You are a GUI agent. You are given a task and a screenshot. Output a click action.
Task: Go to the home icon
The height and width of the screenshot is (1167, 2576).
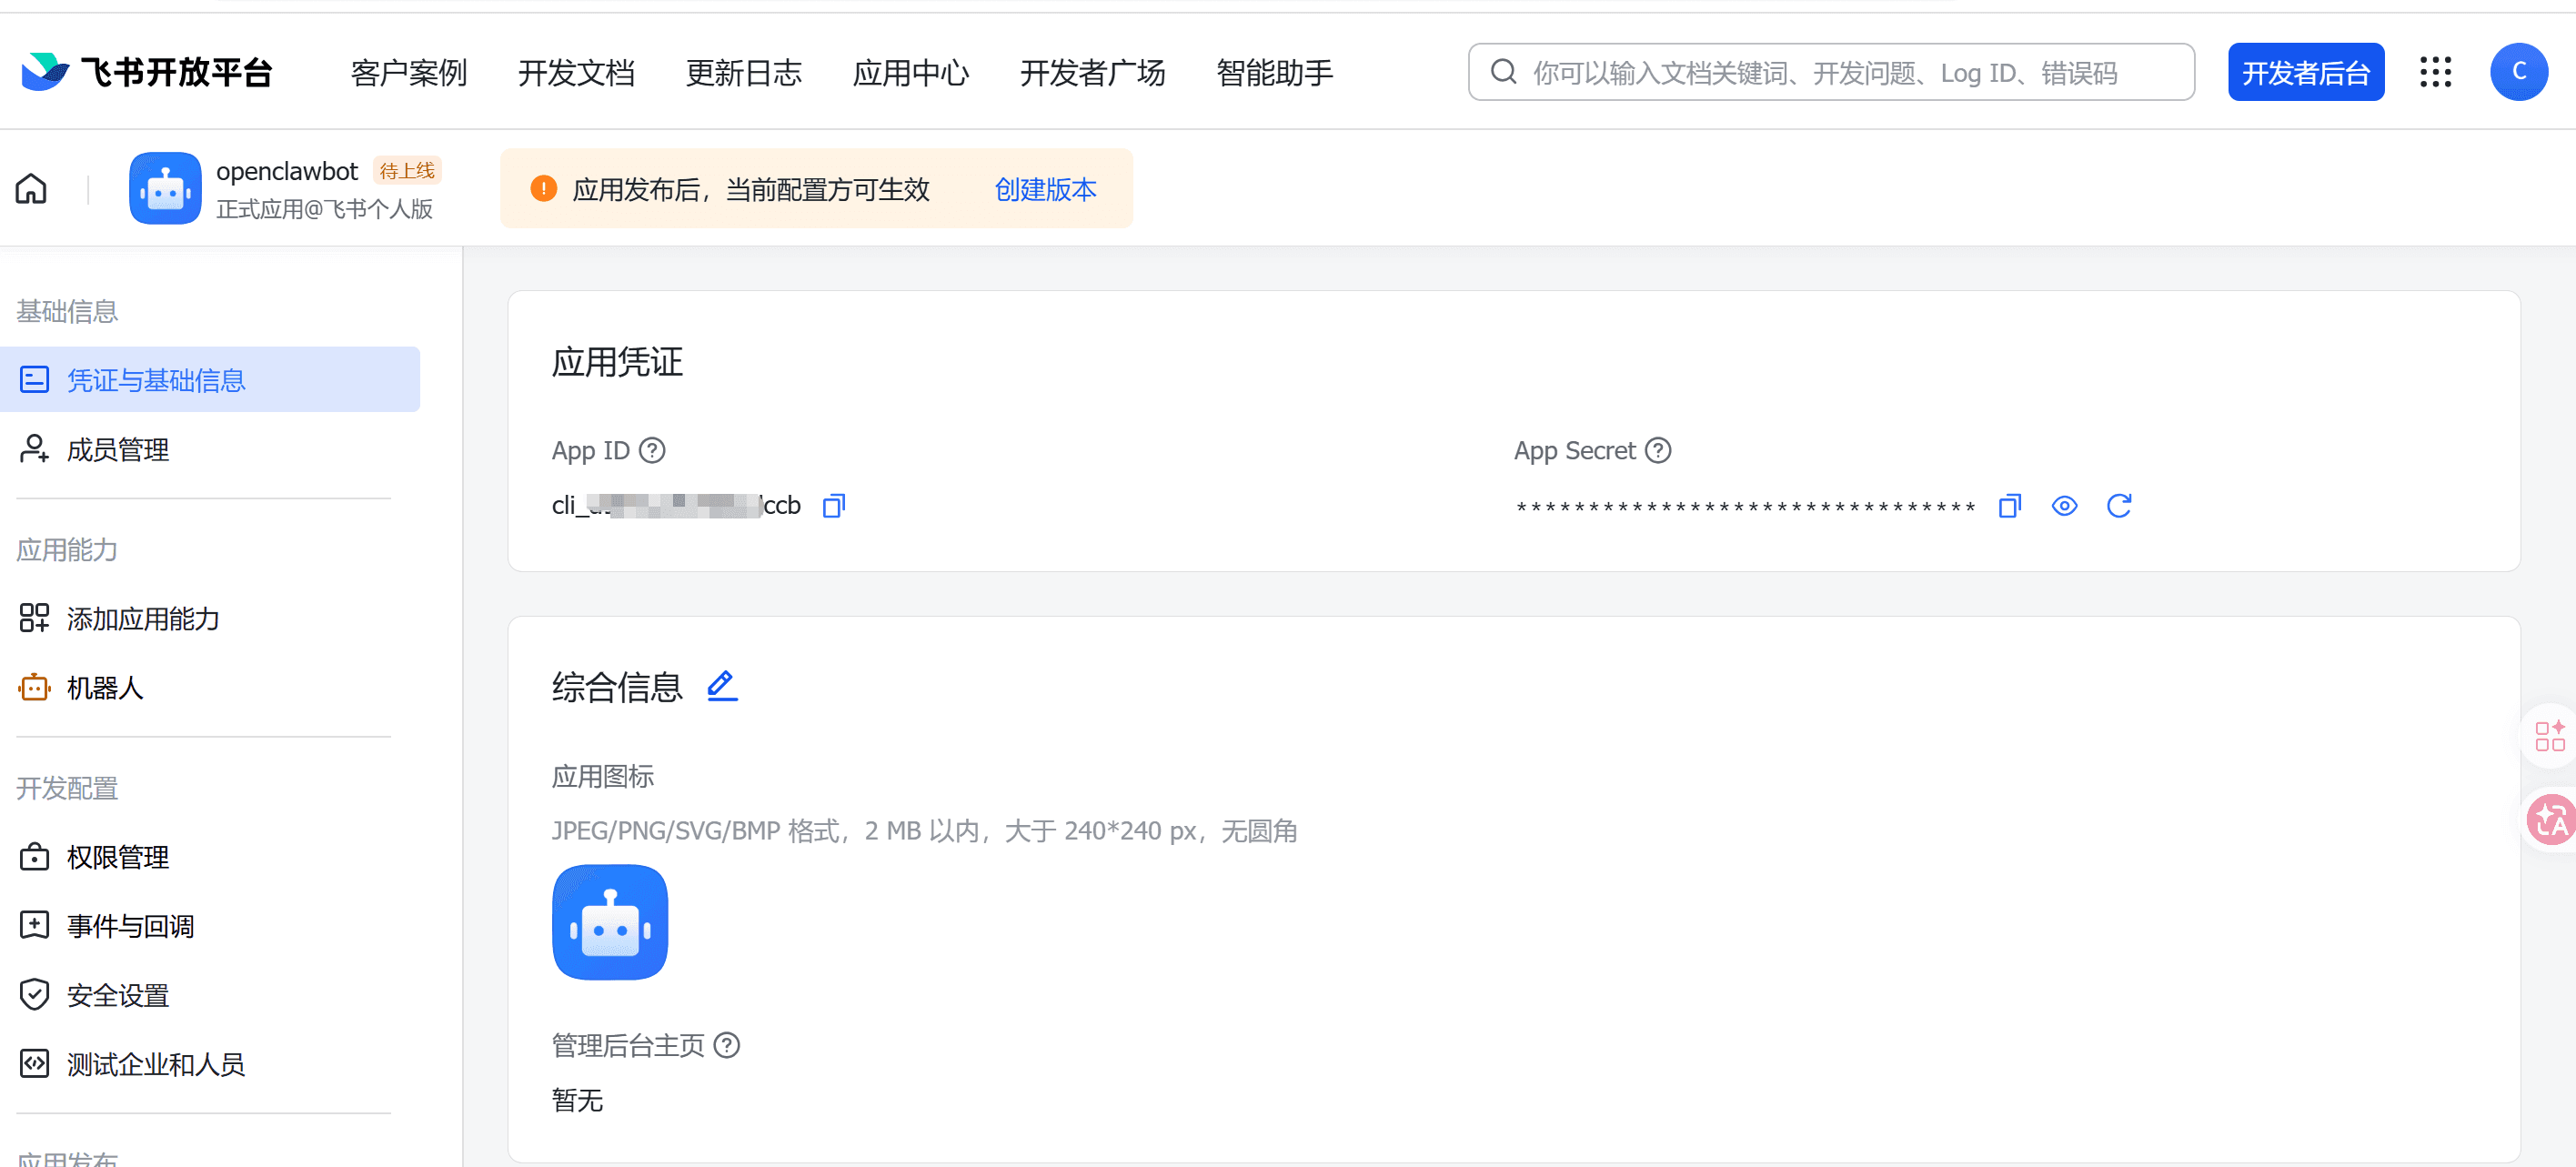click(31, 189)
